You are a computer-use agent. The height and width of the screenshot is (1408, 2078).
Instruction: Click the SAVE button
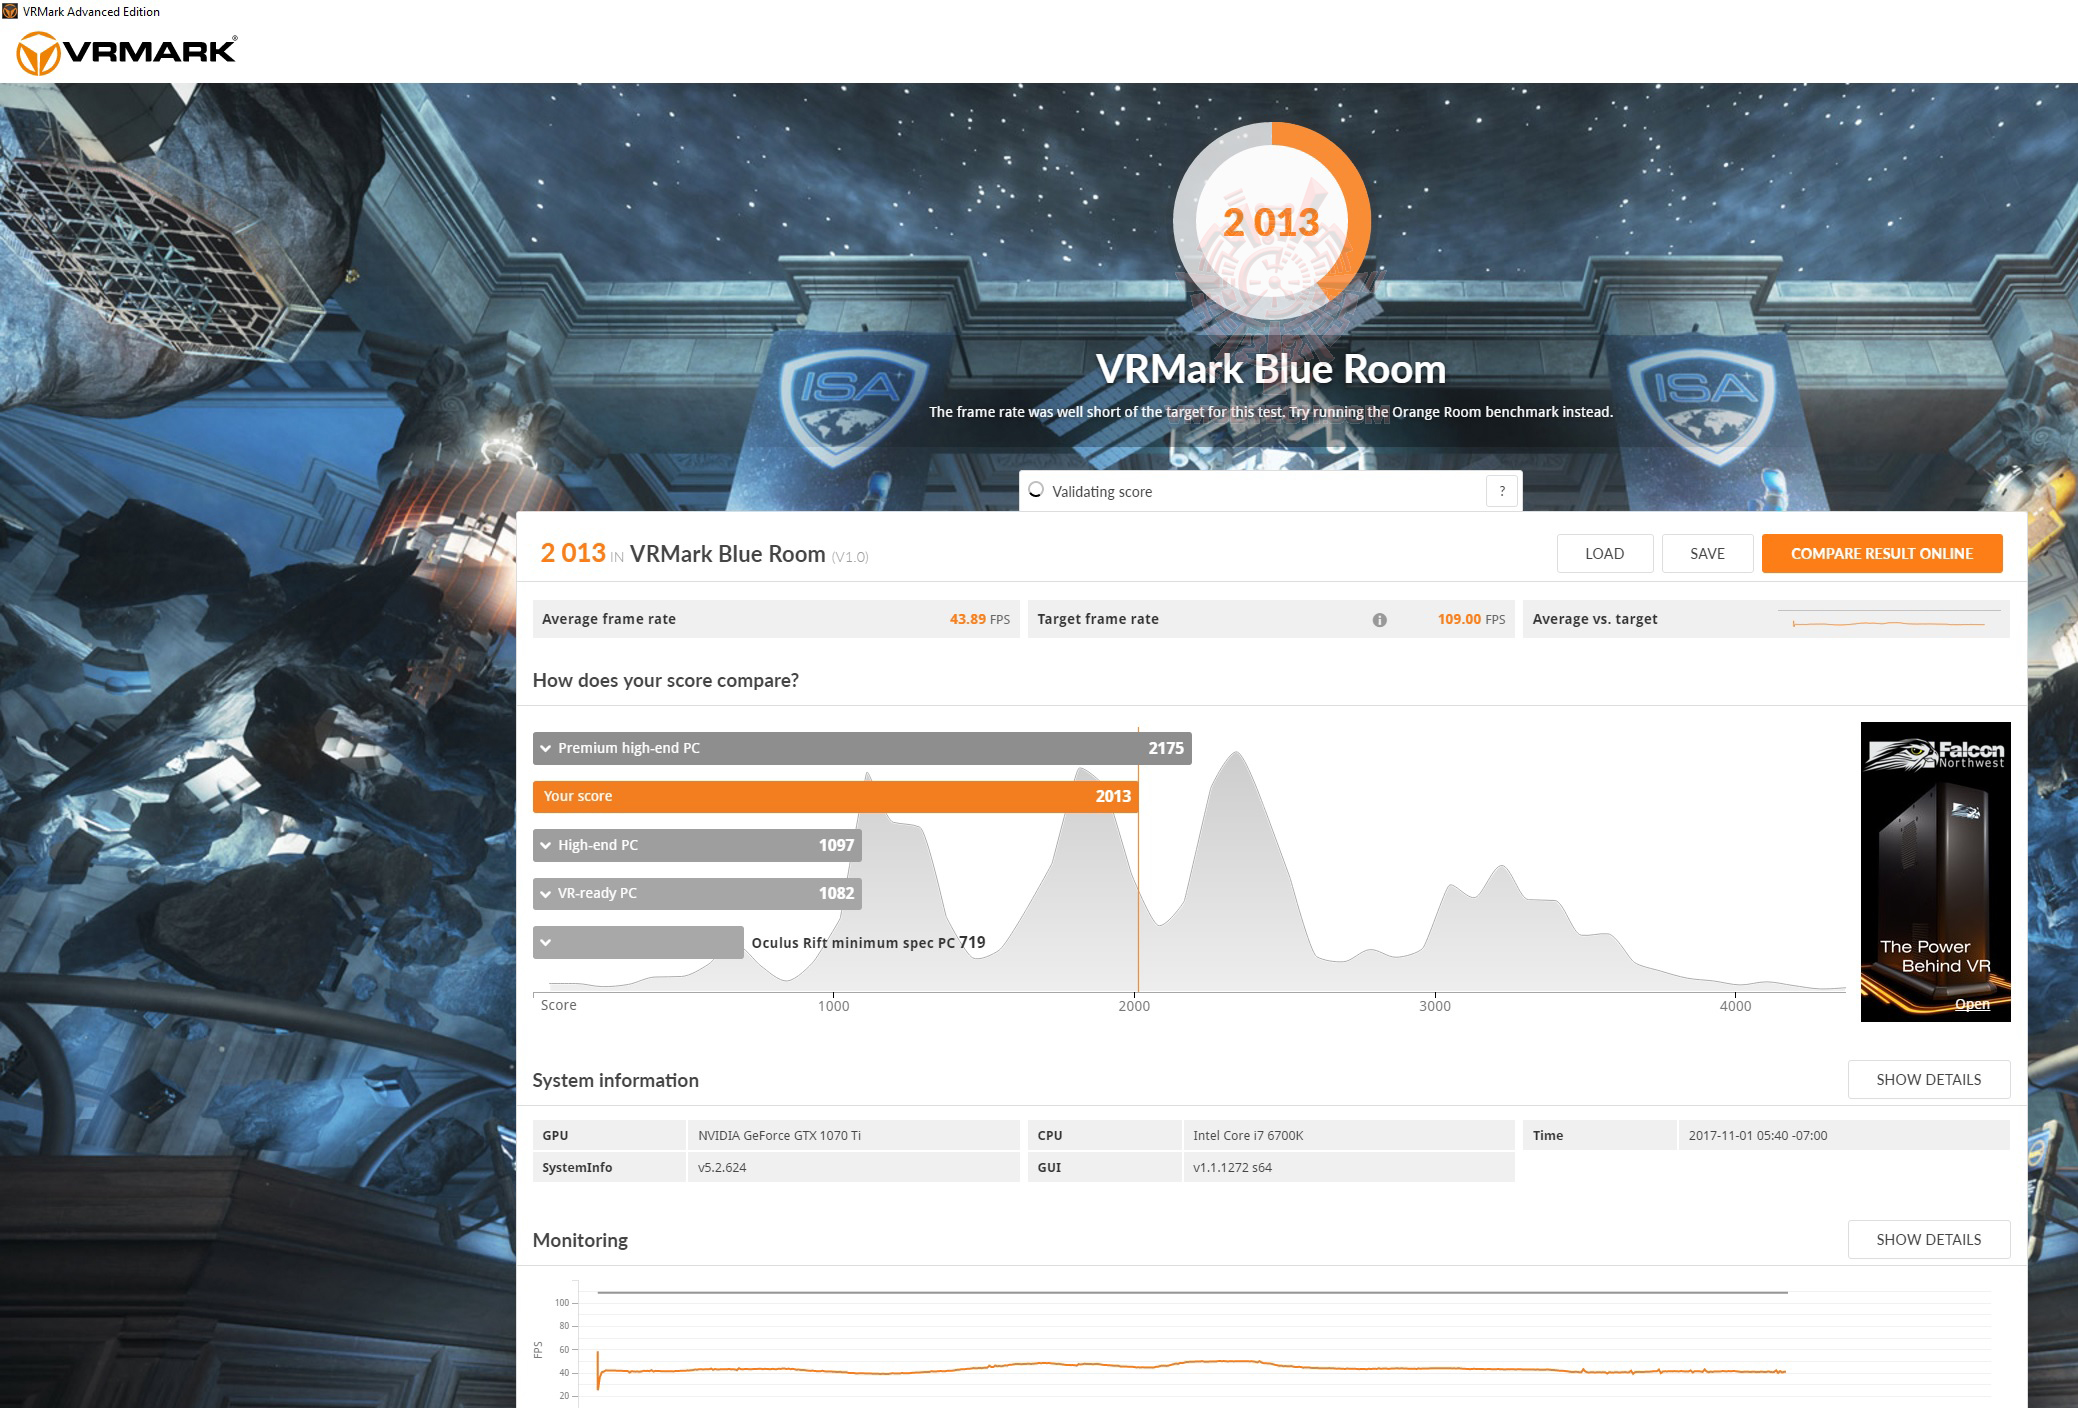tap(1707, 553)
